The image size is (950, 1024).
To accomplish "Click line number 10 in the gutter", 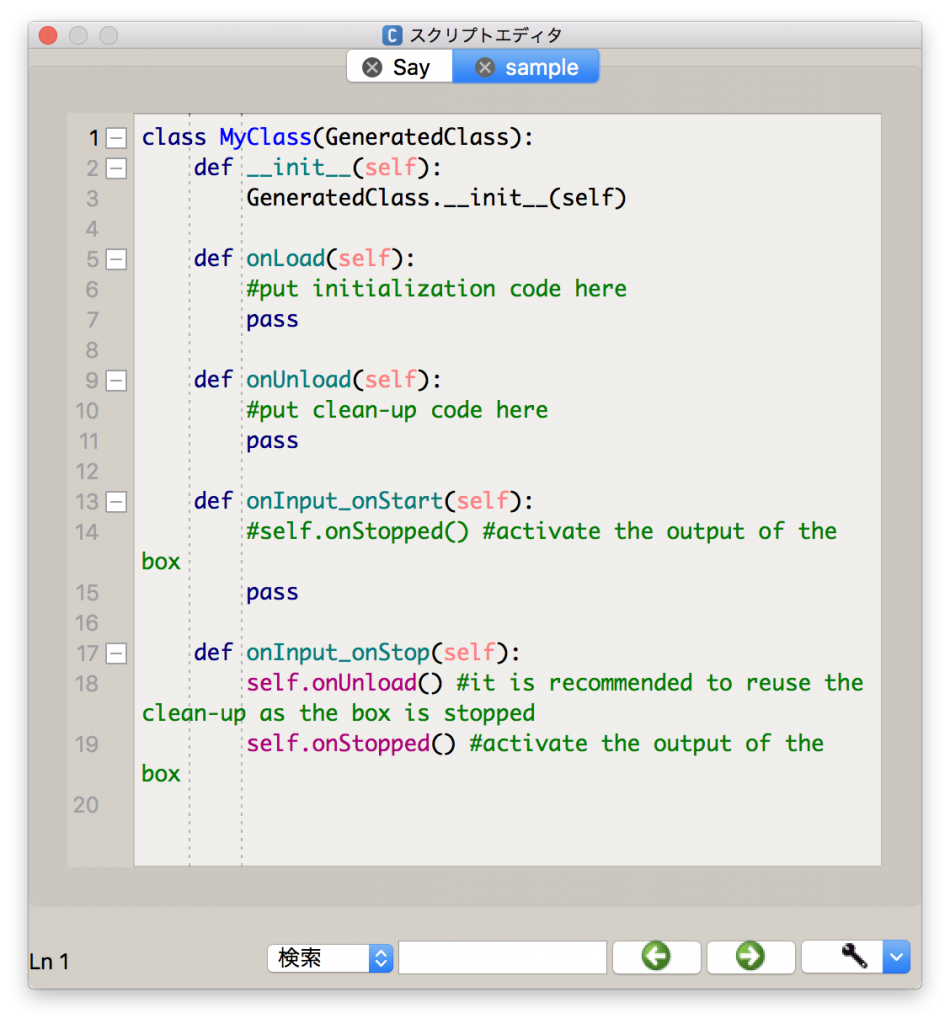I will pyautogui.click(x=87, y=410).
